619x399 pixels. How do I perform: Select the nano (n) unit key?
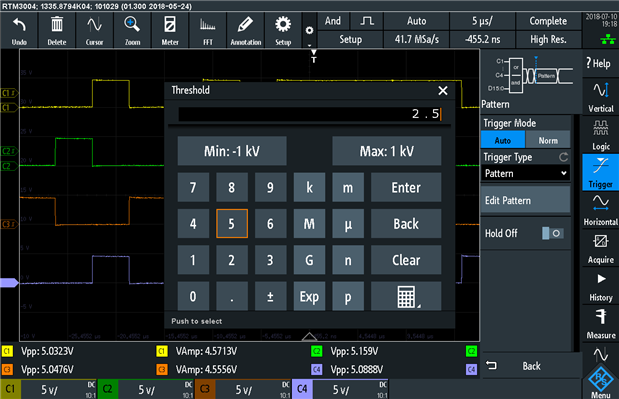(348, 260)
